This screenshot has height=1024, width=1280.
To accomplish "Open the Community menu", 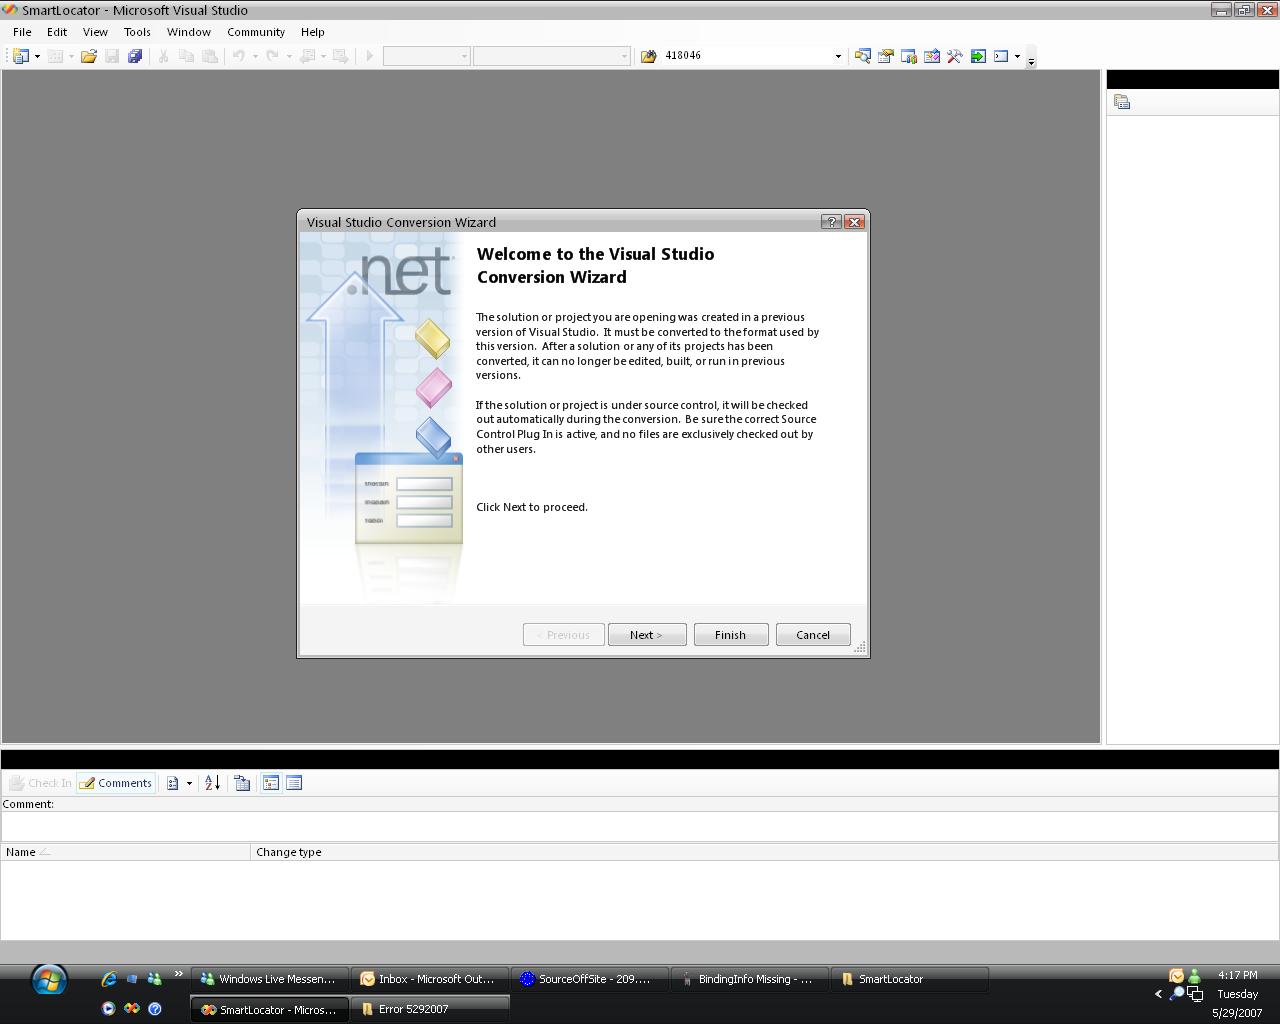I will point(256,32).
